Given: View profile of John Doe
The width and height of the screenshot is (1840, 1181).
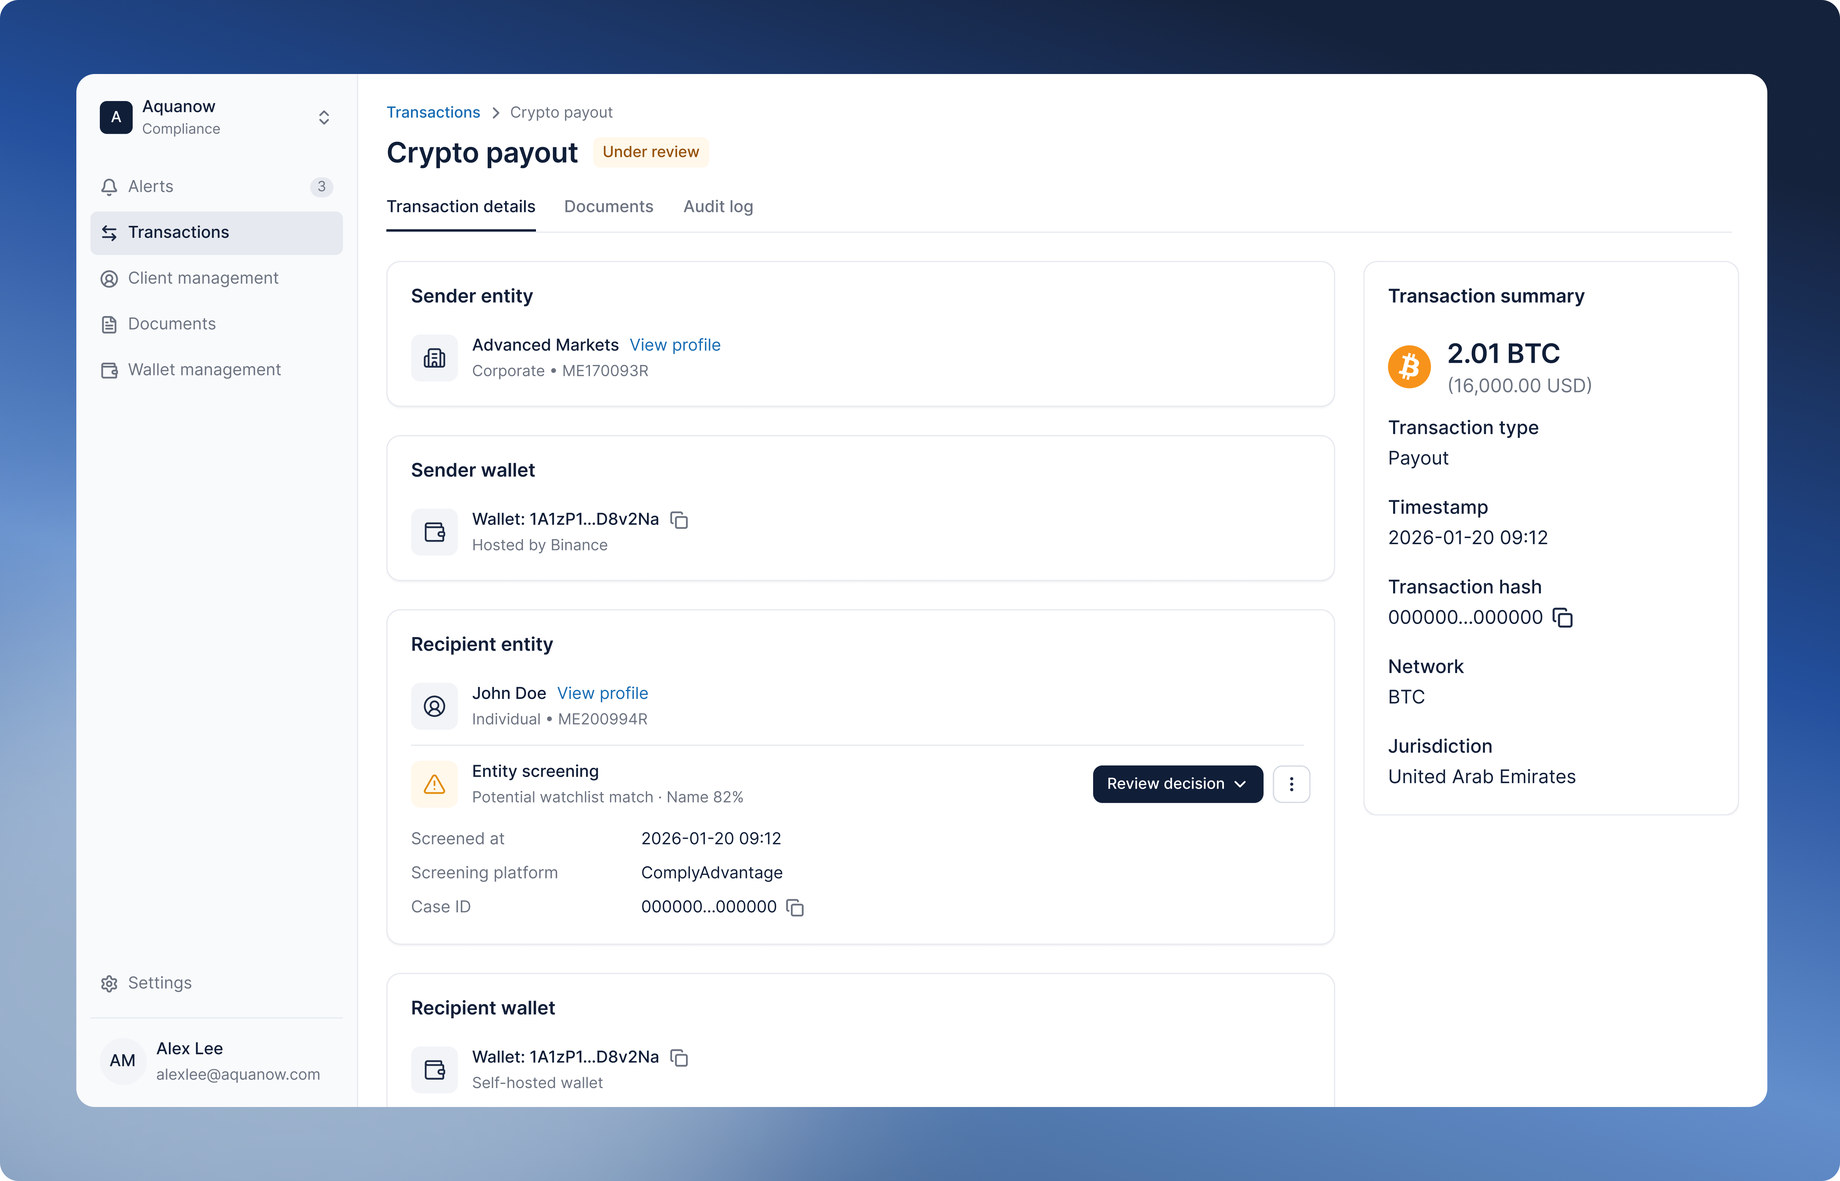Looking at the screenshot, I should click(x=602, y=693).
